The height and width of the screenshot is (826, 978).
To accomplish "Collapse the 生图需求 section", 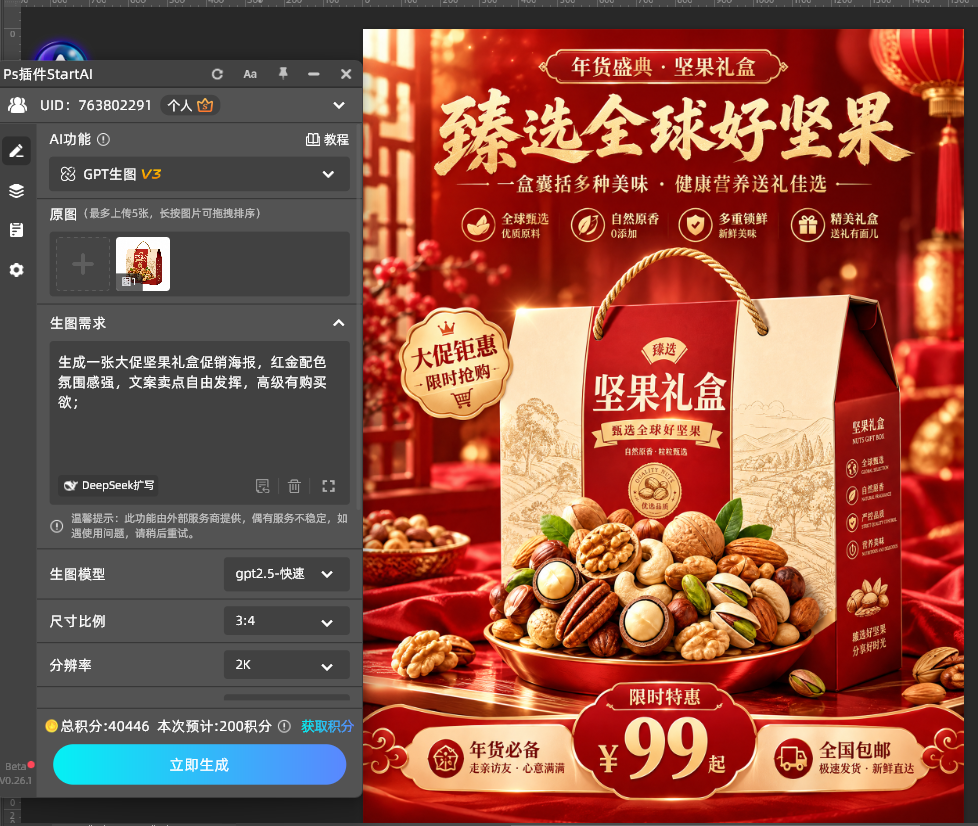I will 339,323.
